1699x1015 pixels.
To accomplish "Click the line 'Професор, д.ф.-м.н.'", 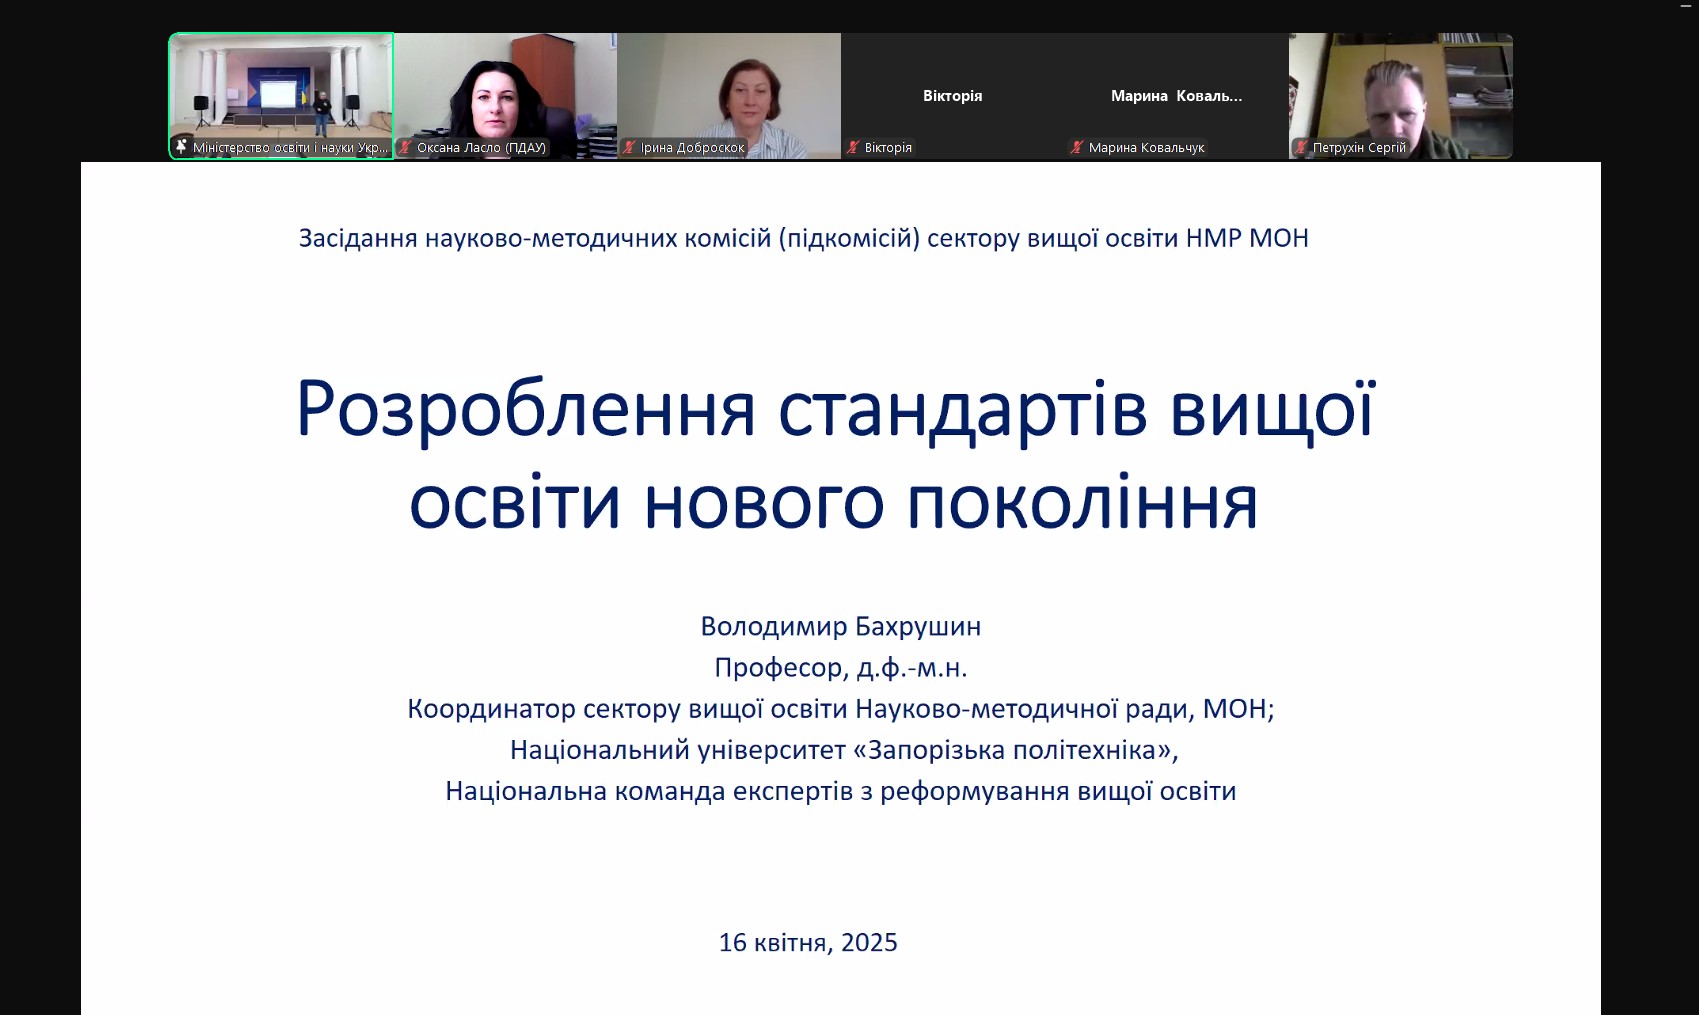I will tap(841, 667).
